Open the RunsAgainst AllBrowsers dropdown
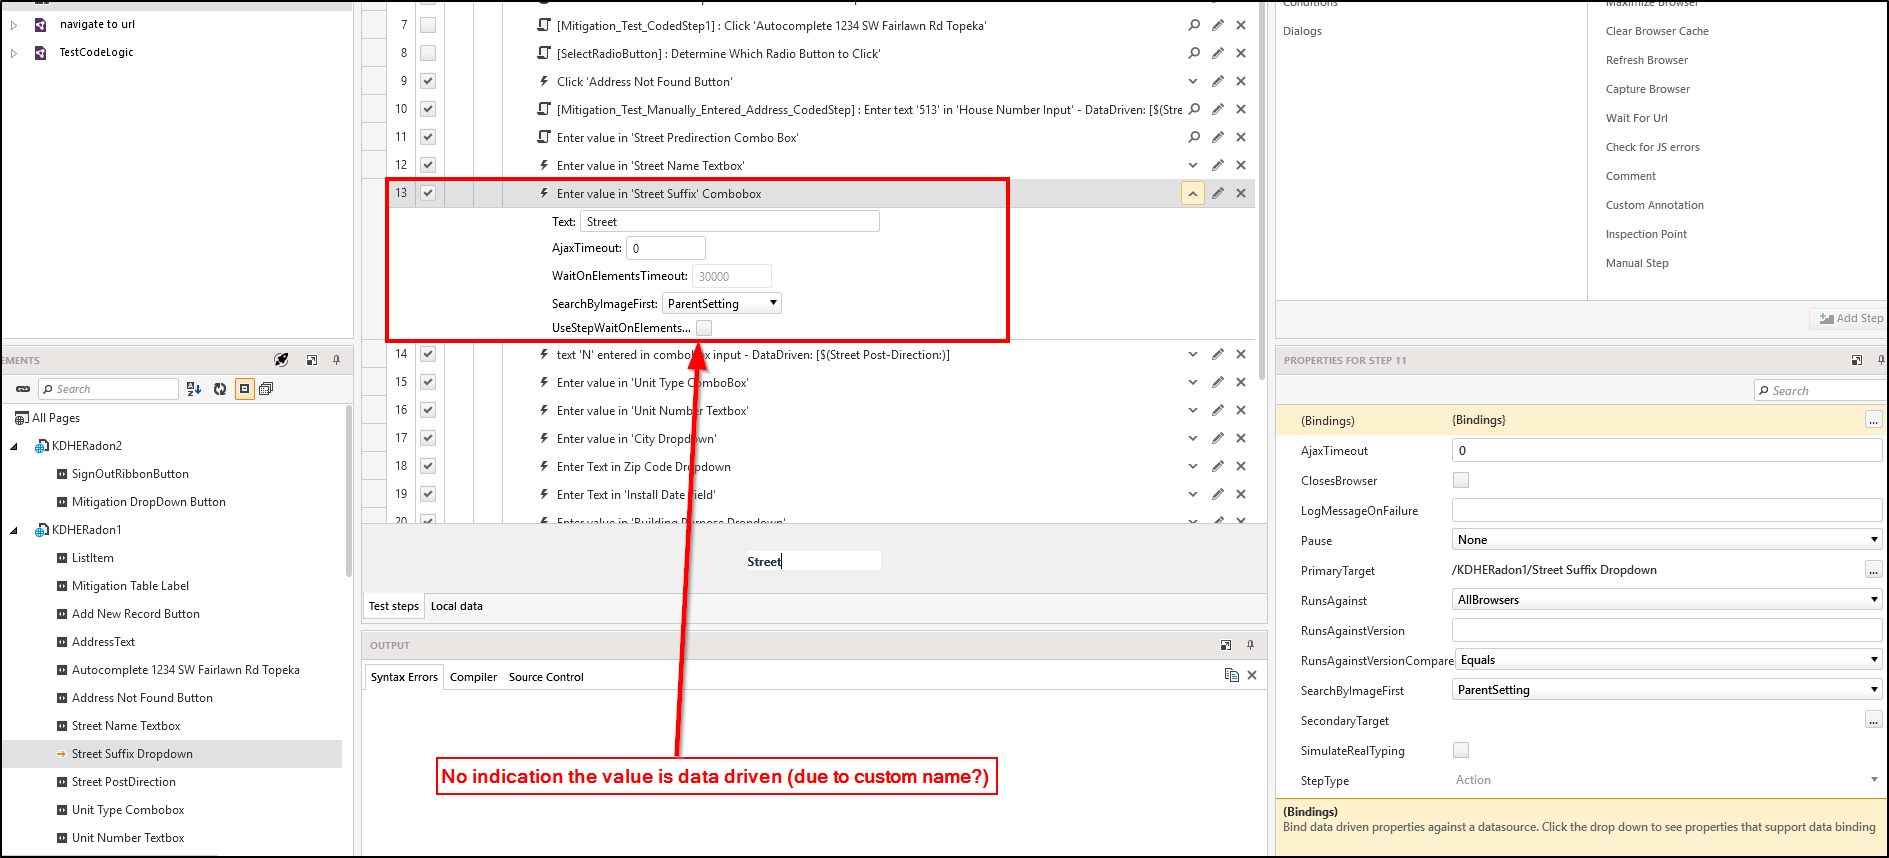The image size is (1889, 858). point(1666,600)
